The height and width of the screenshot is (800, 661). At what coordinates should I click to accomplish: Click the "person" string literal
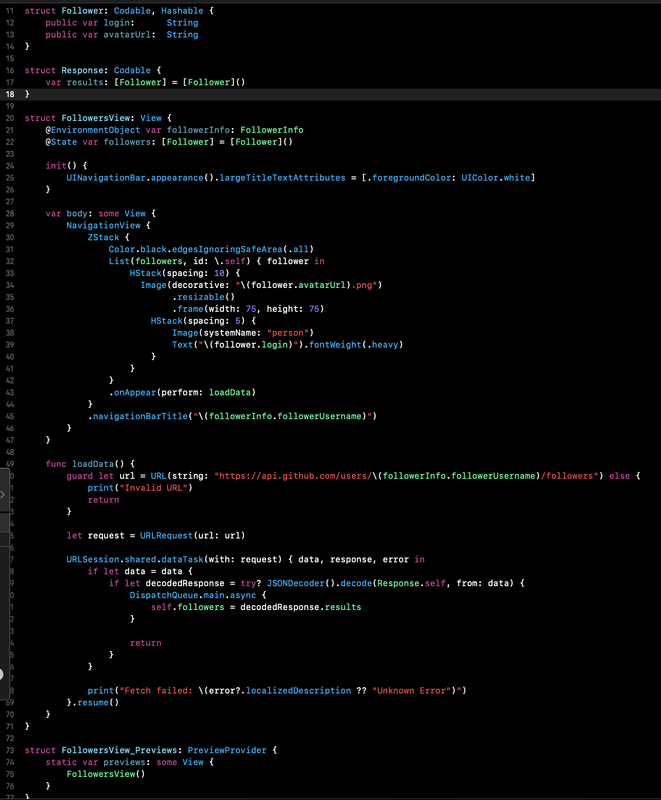pyautogui.click(x=288, y=333)
